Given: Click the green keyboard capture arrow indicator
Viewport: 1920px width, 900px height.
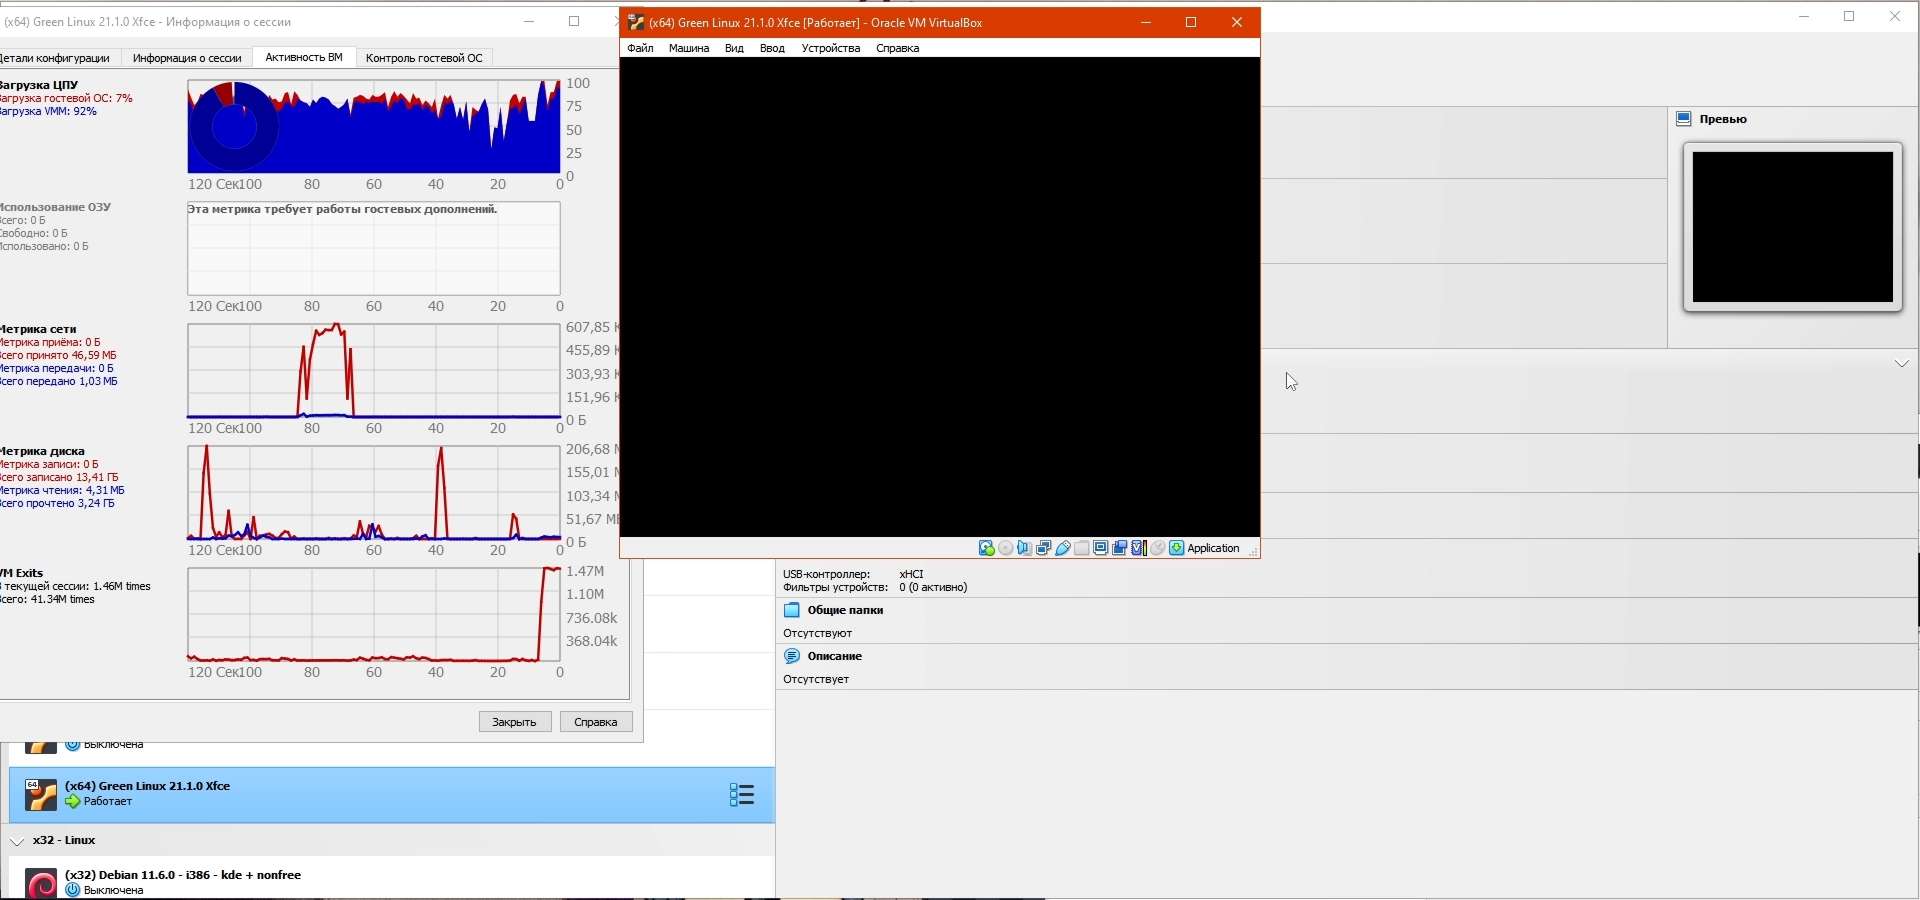Looking at the screenshot, I should (1177, 548).
